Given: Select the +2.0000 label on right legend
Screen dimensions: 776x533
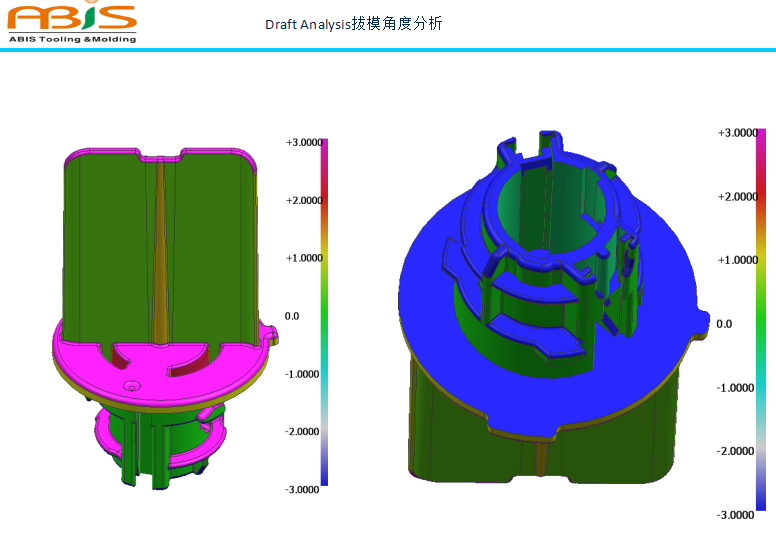Looking at the screenshot, I should click(738, 196).
